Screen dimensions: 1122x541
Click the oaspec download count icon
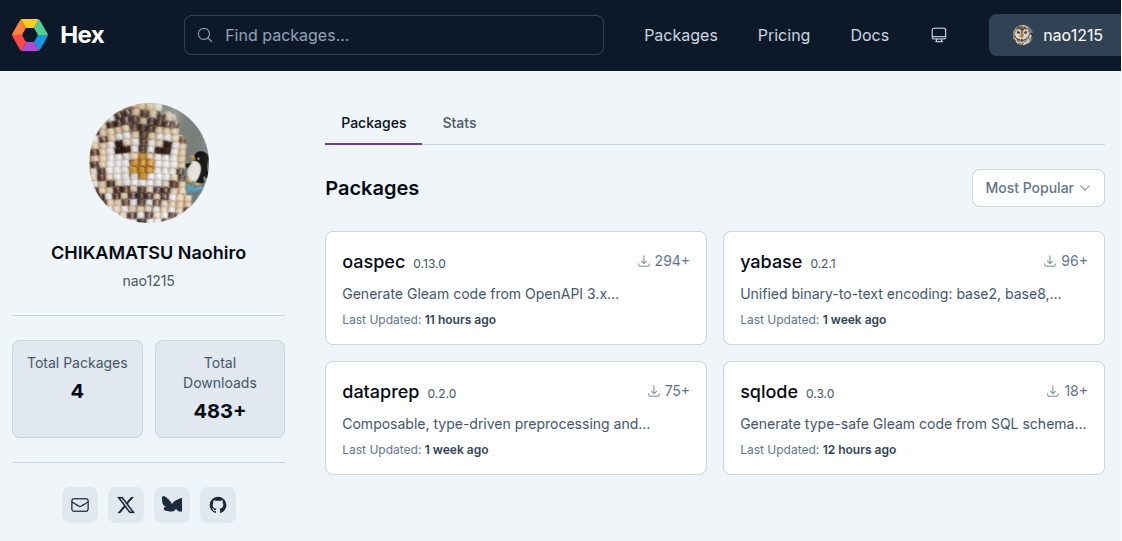(644, 261)
